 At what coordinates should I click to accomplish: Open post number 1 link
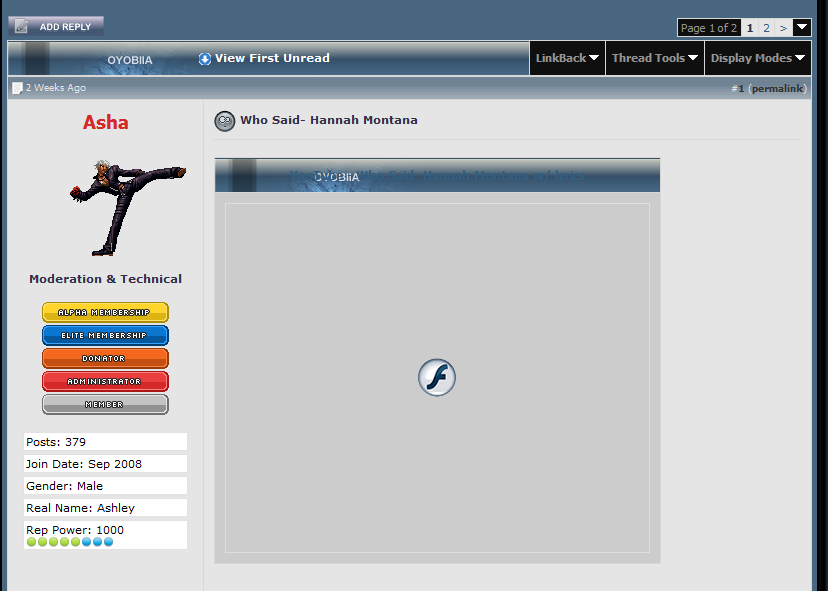(x=740, y=89)
